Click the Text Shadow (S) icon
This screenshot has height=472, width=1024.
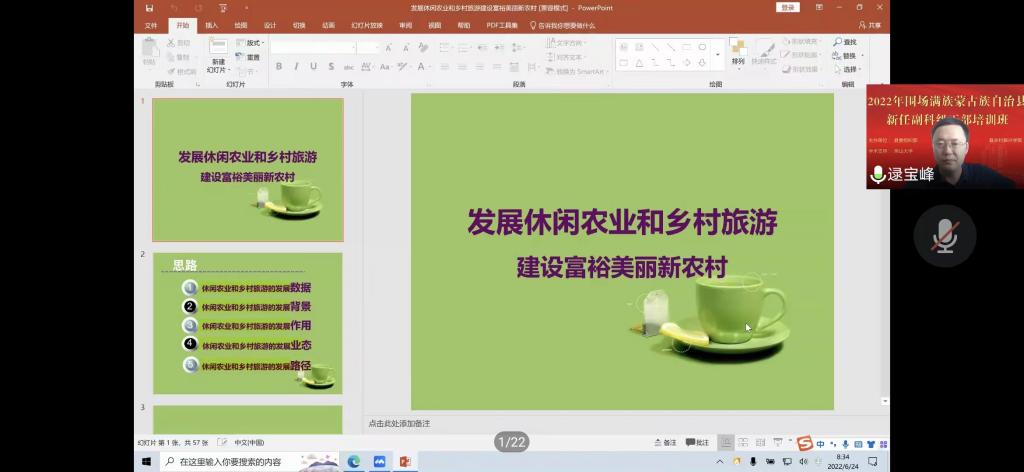pyautogui.click(x=330, y=66)
